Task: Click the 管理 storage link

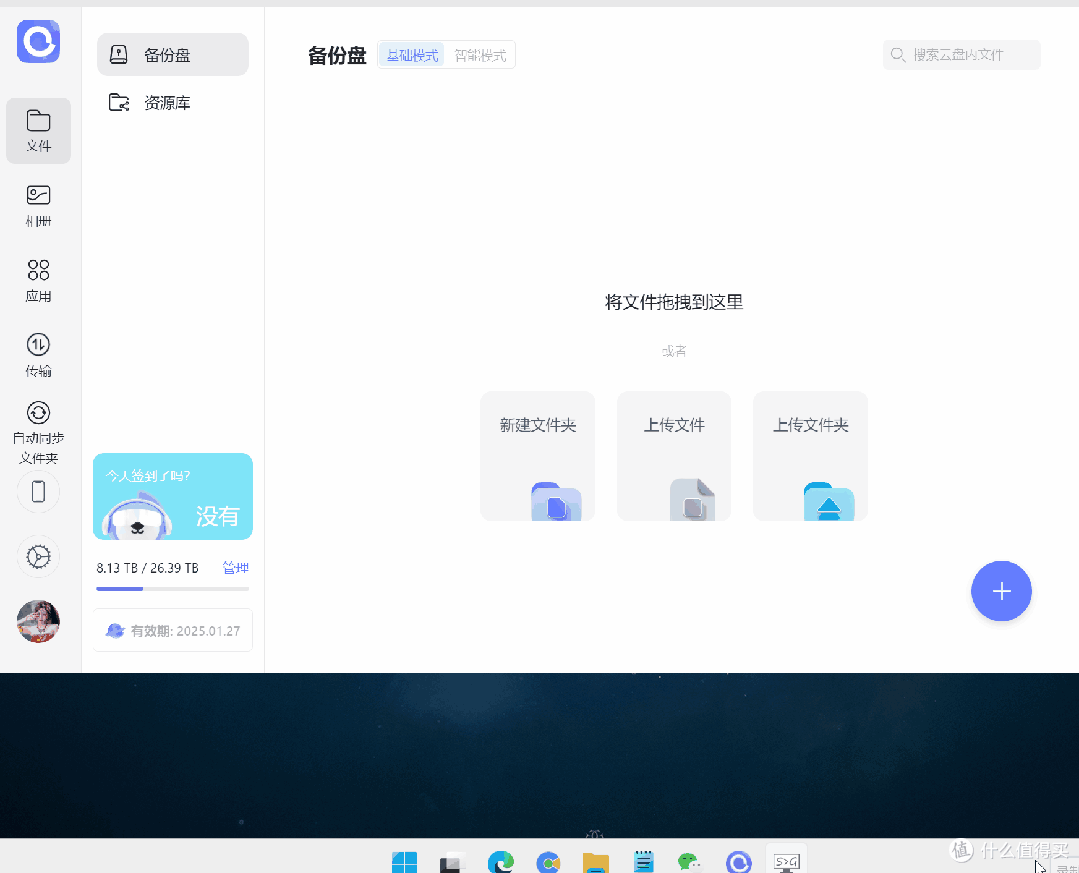Action: pyautogui.click(x=235, y=568)
